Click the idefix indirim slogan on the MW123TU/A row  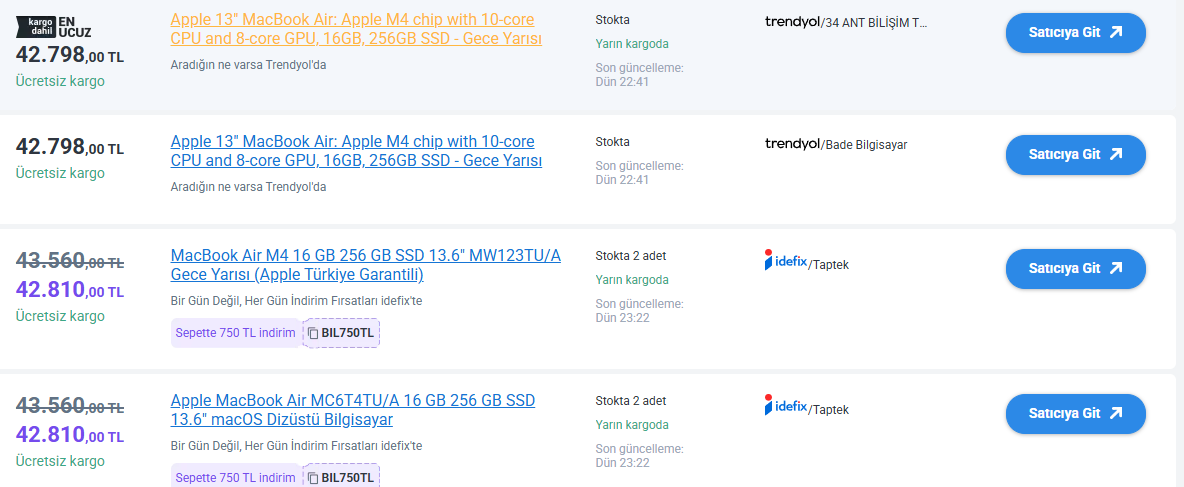297,301
